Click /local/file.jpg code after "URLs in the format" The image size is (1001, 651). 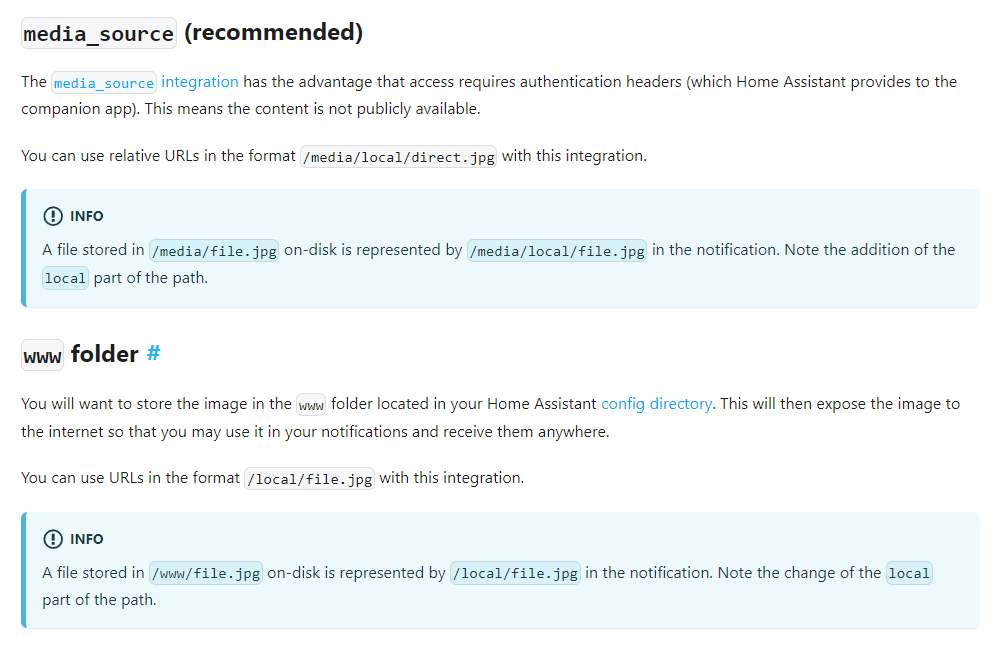[x=309, y=479]
